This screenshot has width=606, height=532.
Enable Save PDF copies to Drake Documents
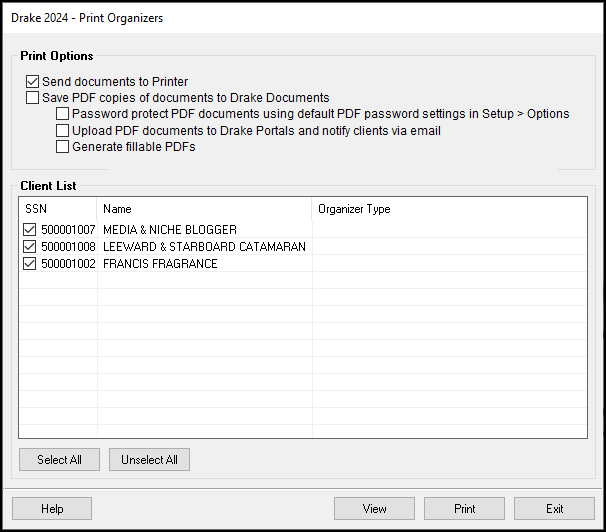tap(32, 97)
